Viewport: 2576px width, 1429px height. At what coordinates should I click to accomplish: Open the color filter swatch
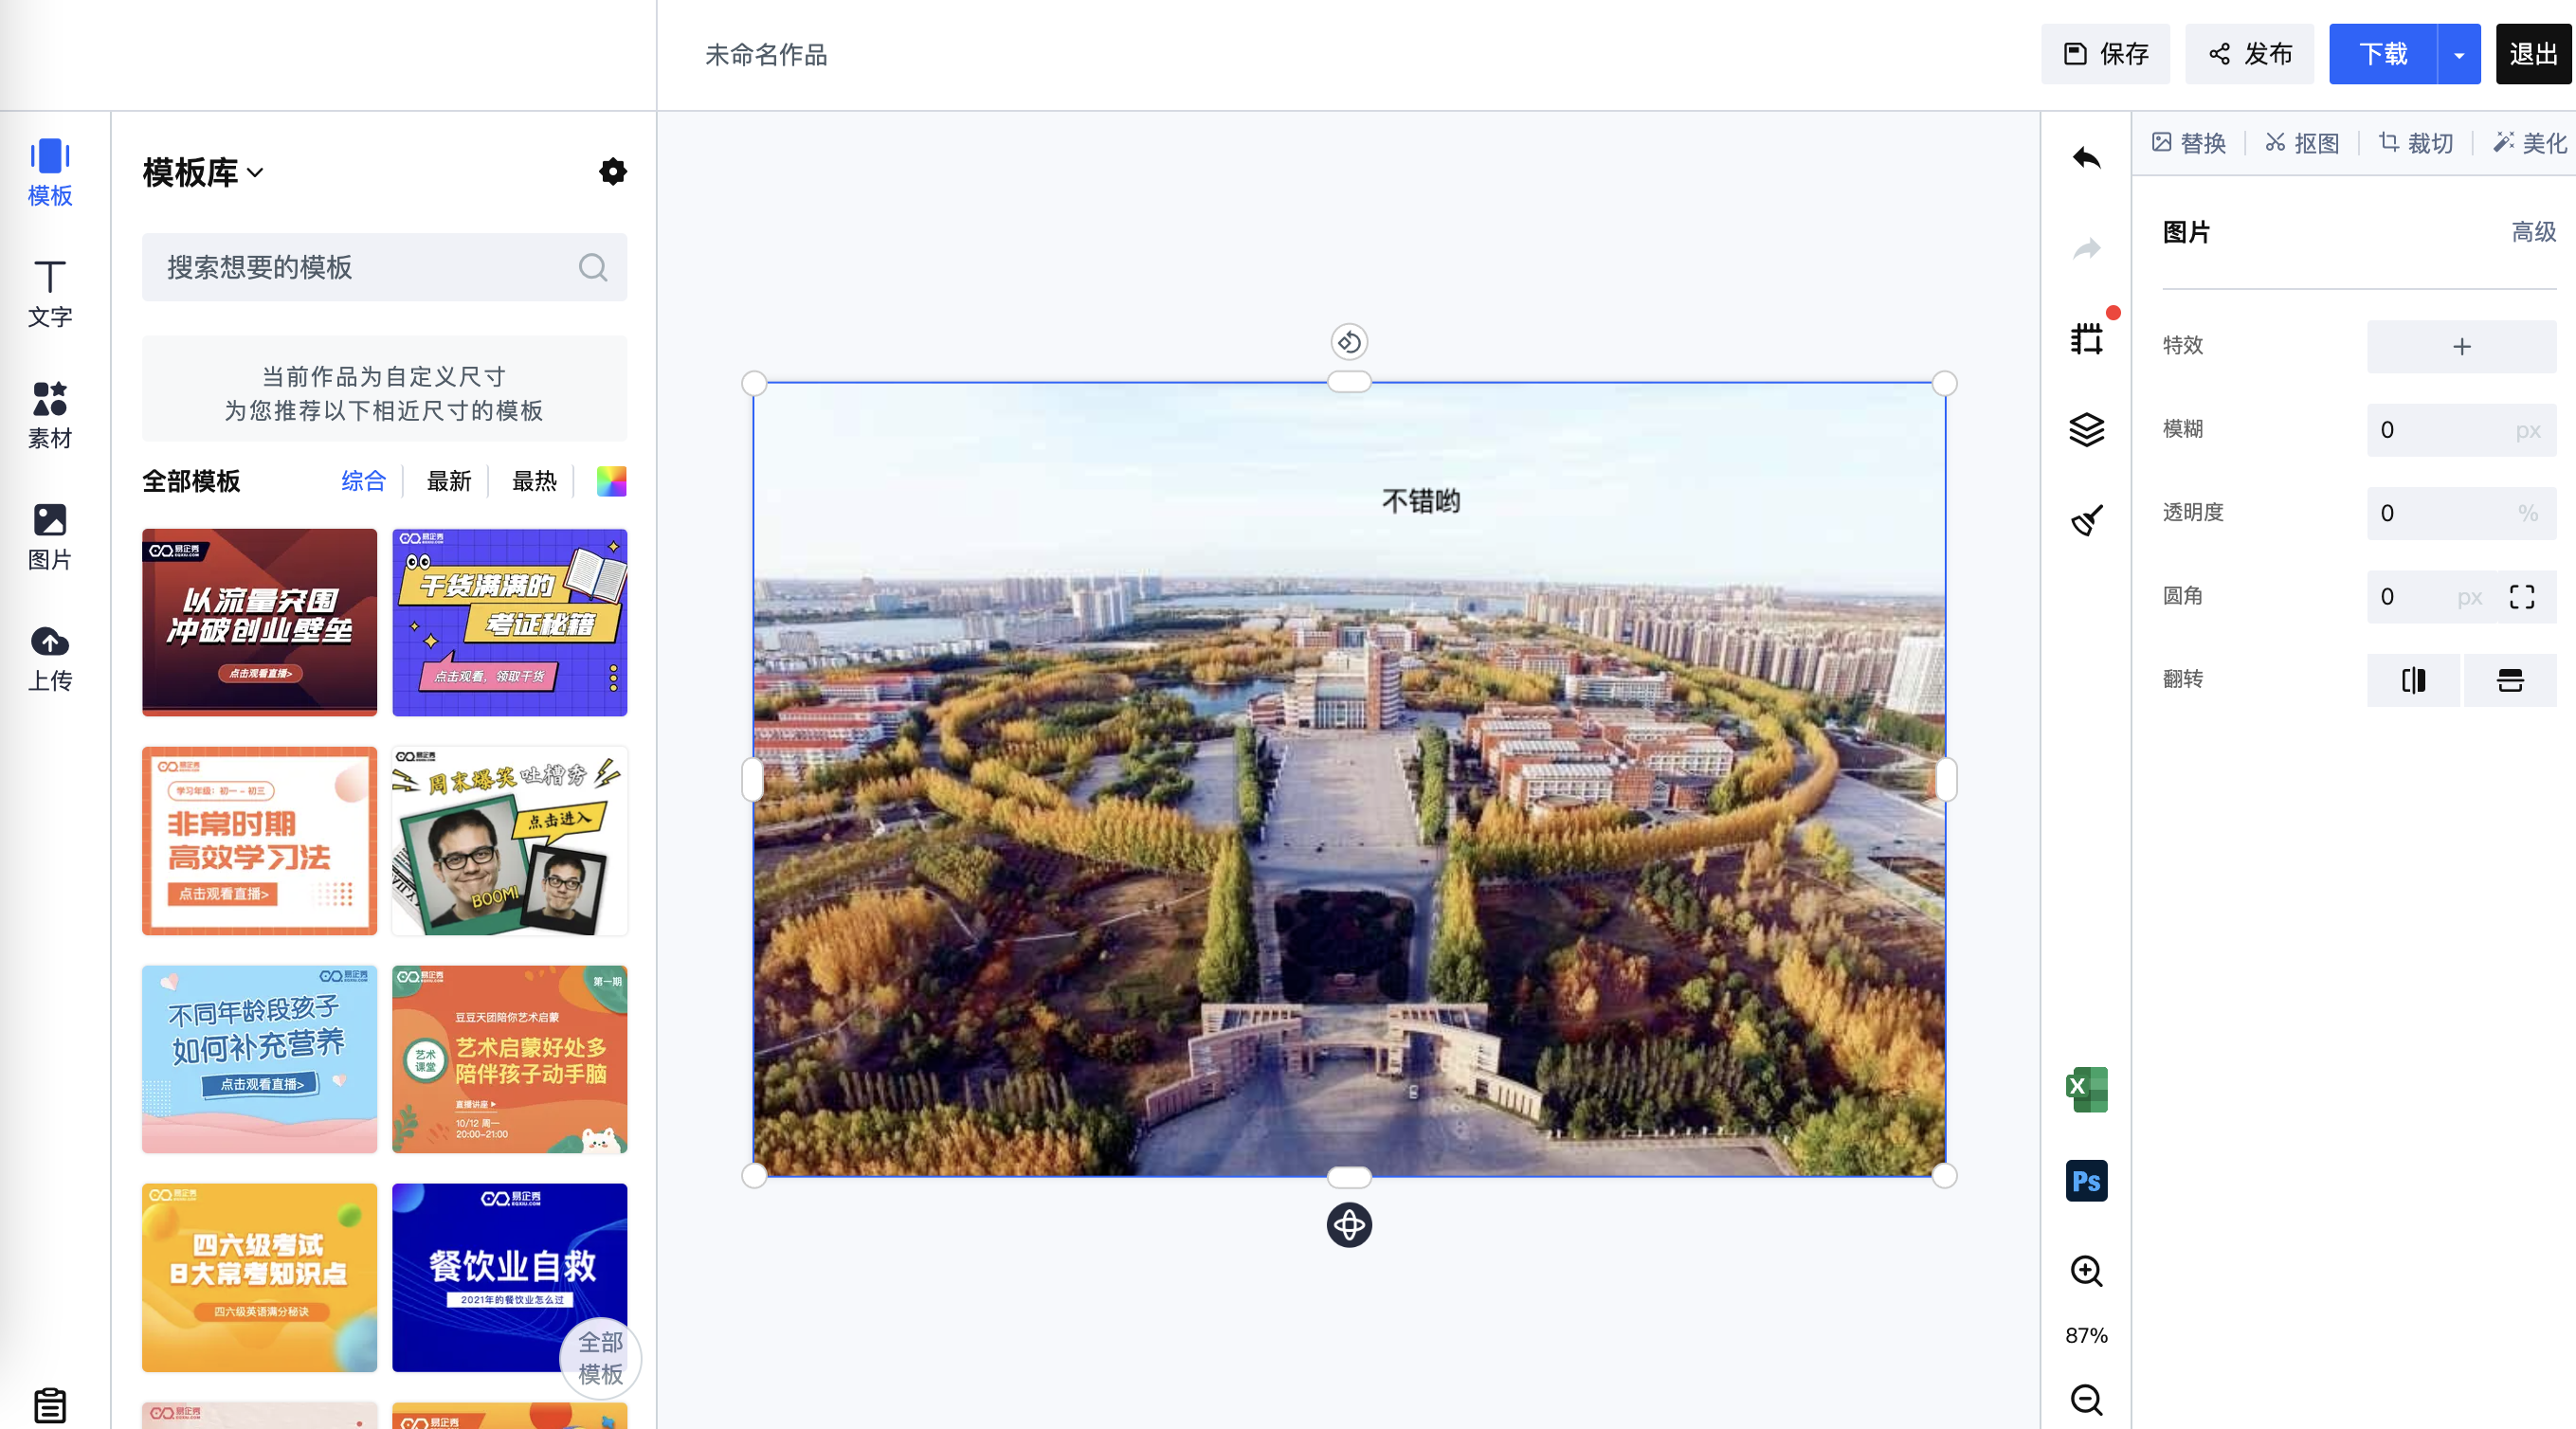pos(611,481)
